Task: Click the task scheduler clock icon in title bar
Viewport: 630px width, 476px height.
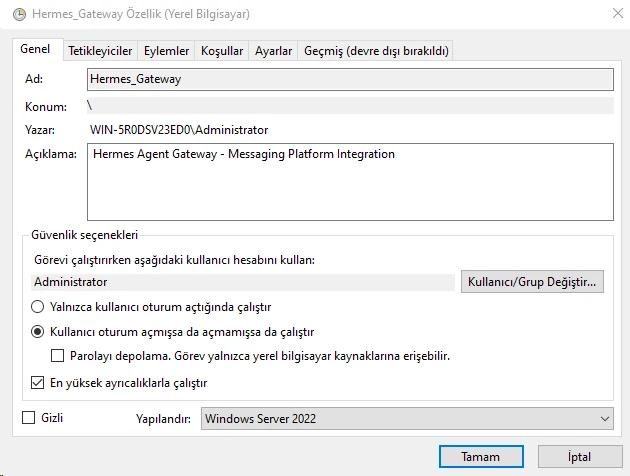Action: point(19,14)
